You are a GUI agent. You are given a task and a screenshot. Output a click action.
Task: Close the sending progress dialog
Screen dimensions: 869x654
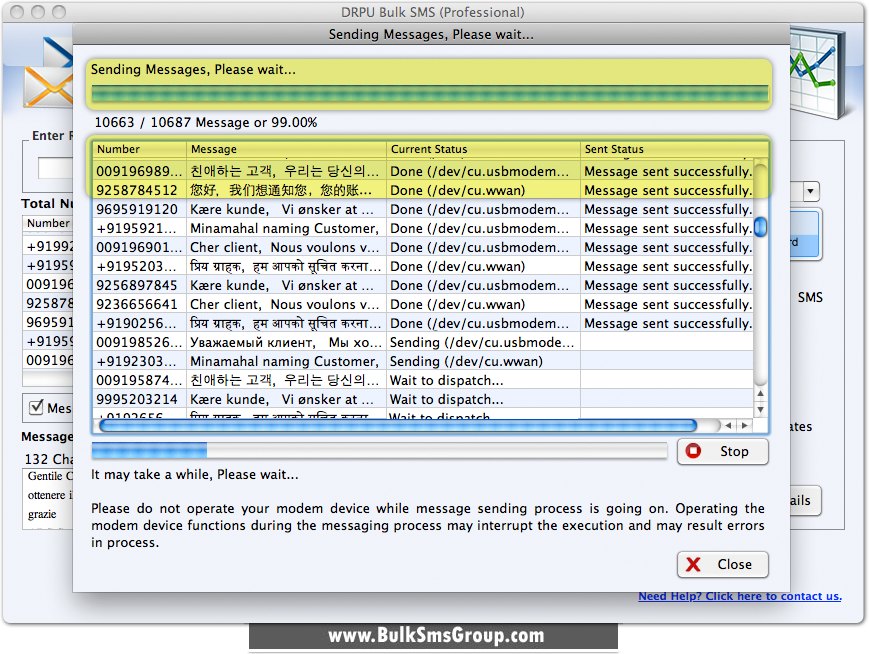(722, 565)
